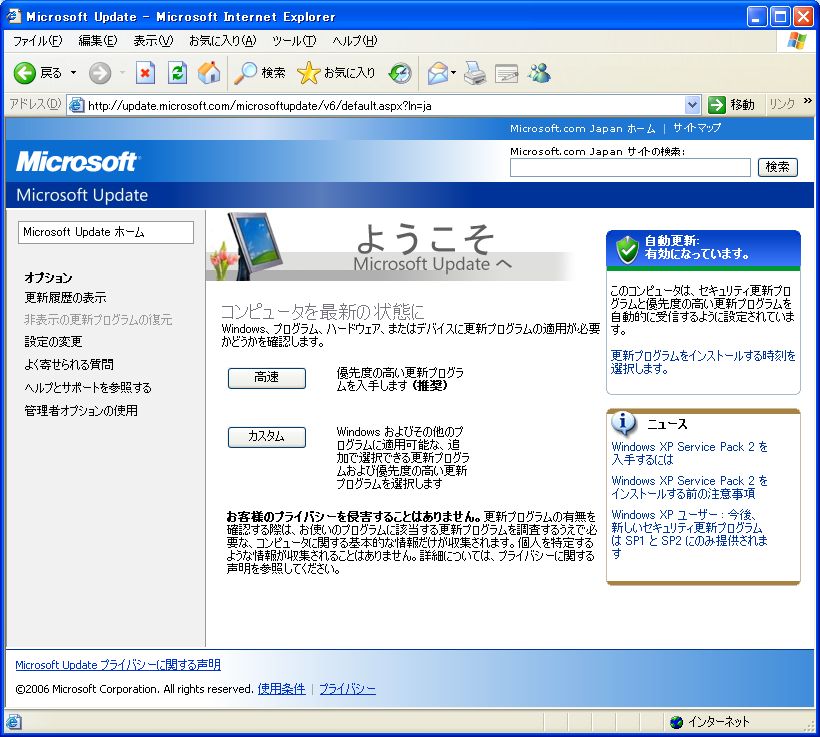Viewport: 820px width, 737px height.
Task: Click the 高速 express update button
Action: (267, 378)
